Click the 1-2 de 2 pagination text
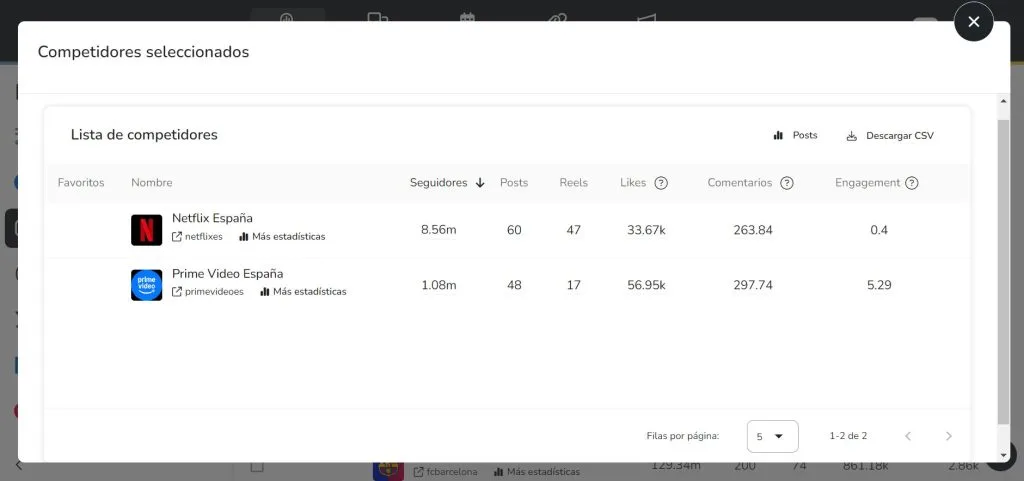This screenshot has height=481, width=1024. 848,436
